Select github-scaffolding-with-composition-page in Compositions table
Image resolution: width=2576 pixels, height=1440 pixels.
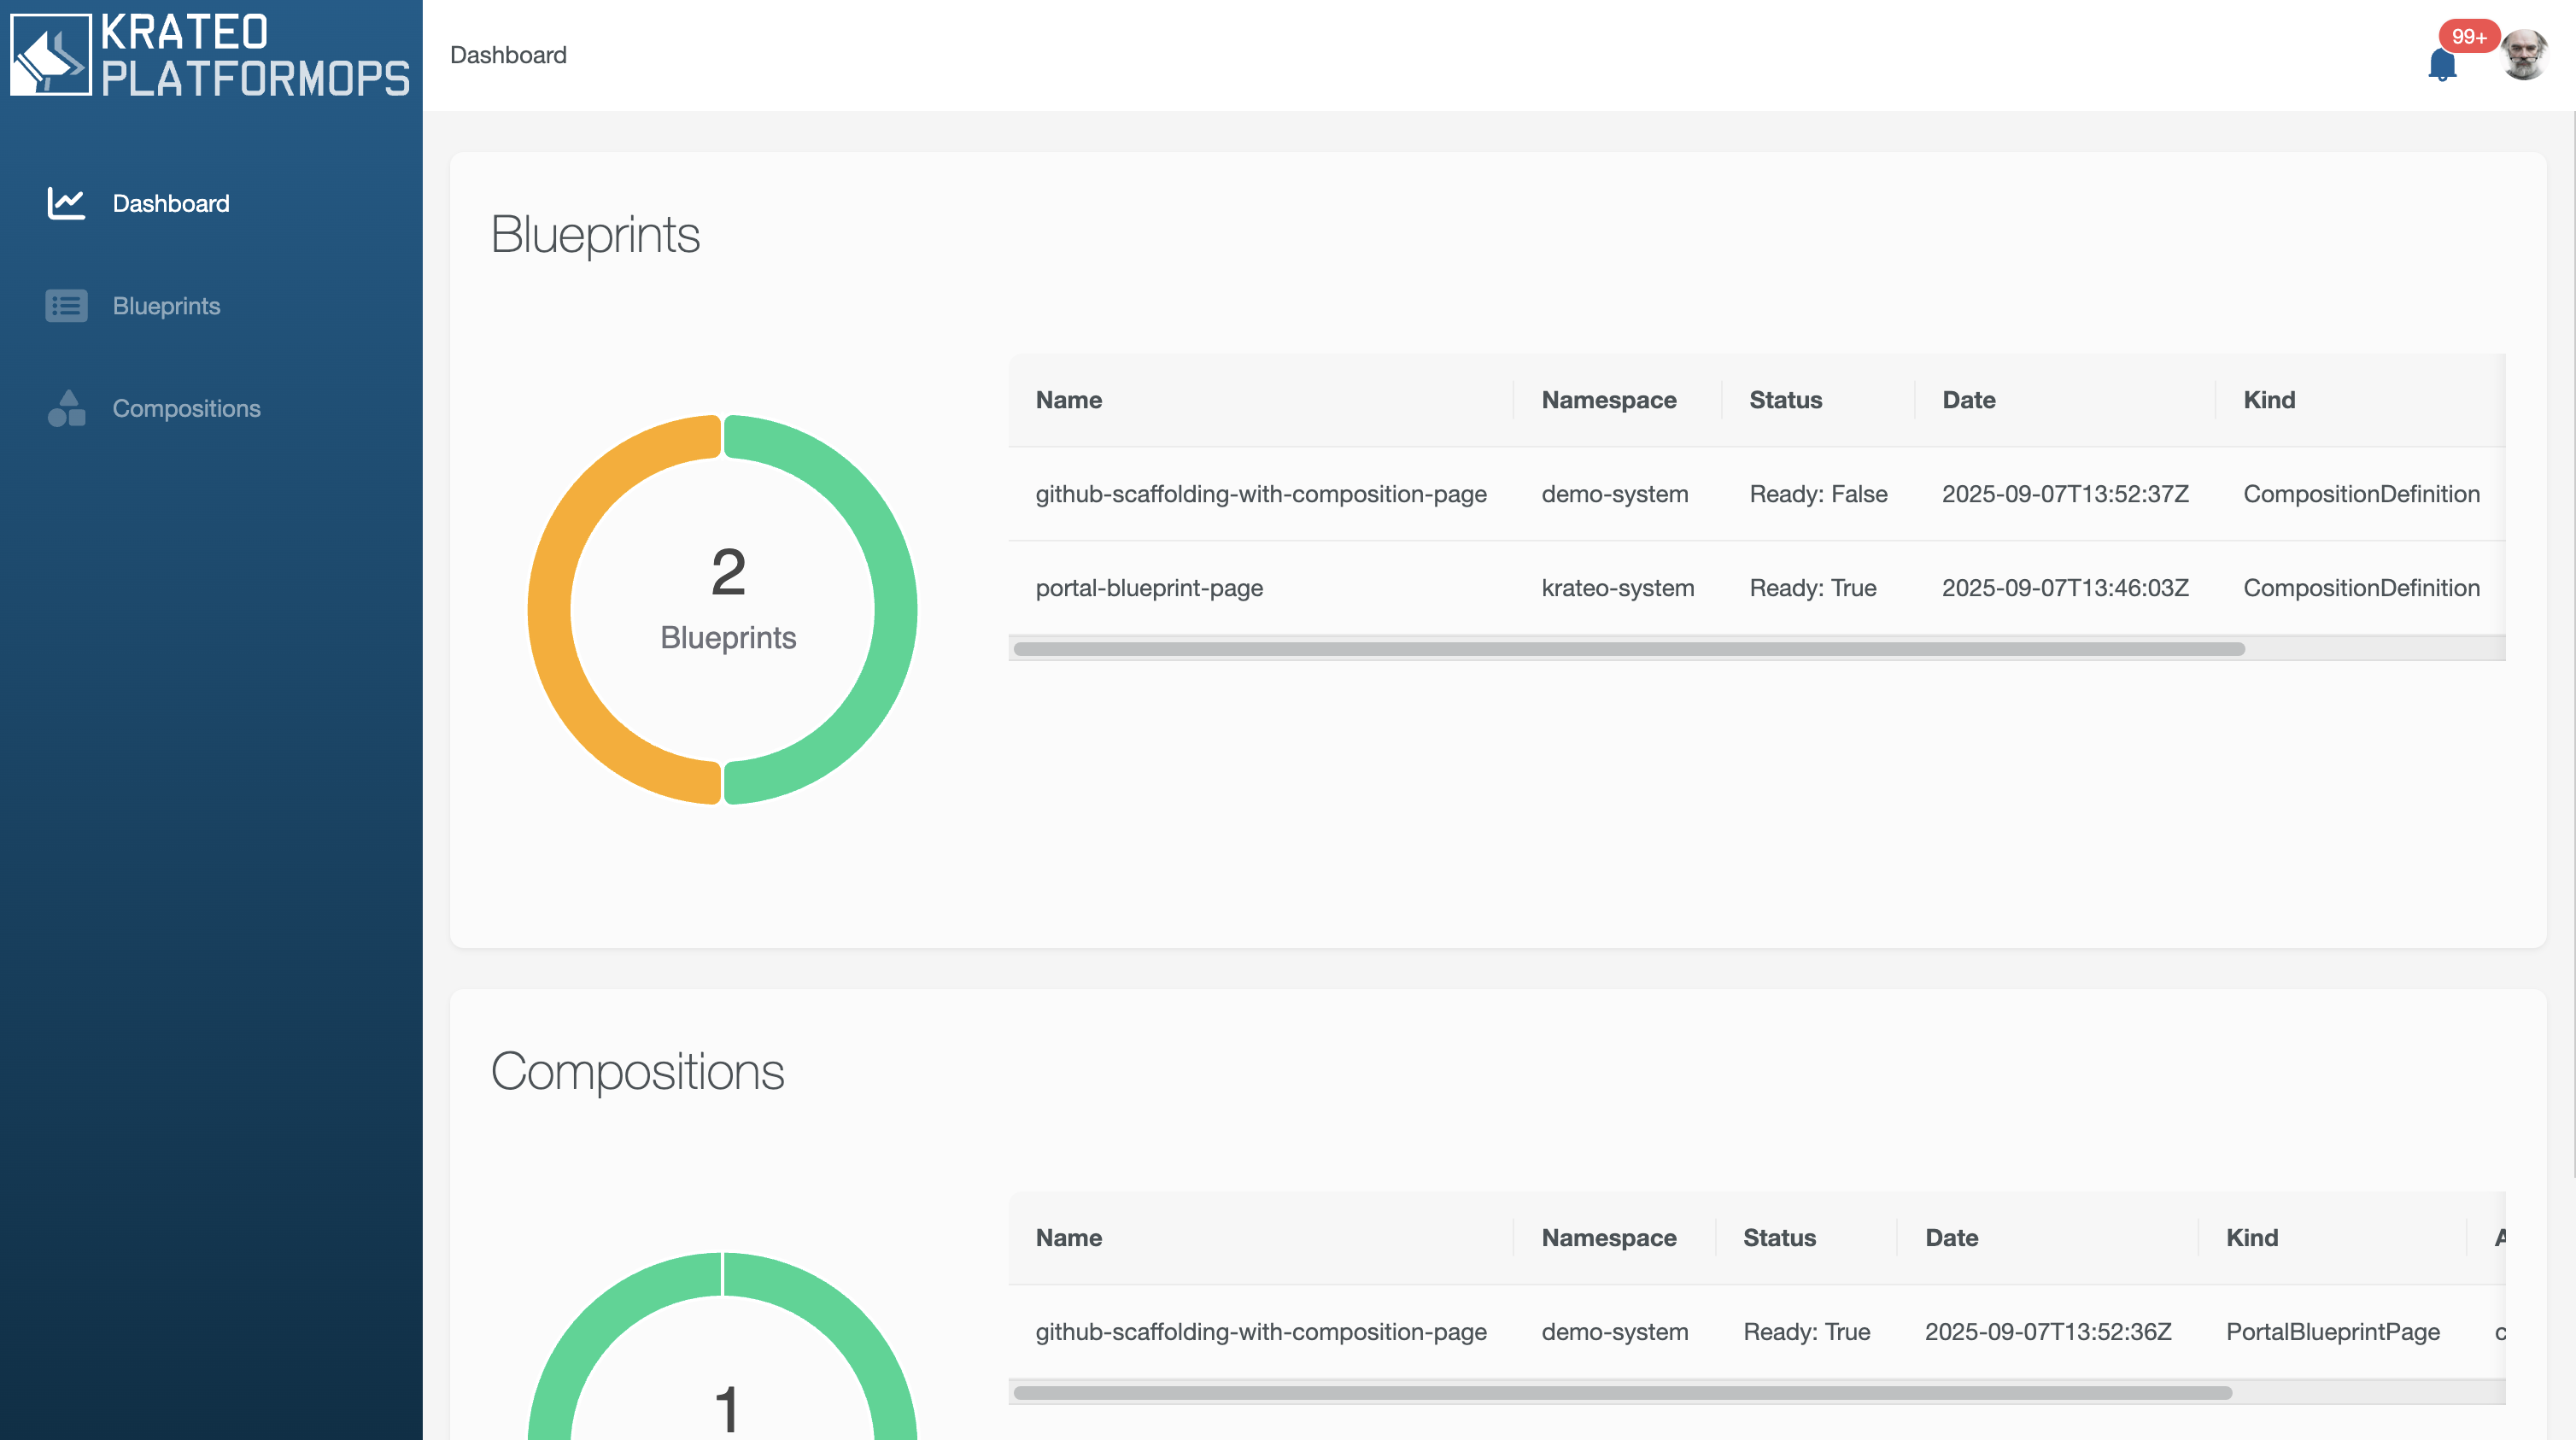pyautogui.click(x=1261, y=1332)
